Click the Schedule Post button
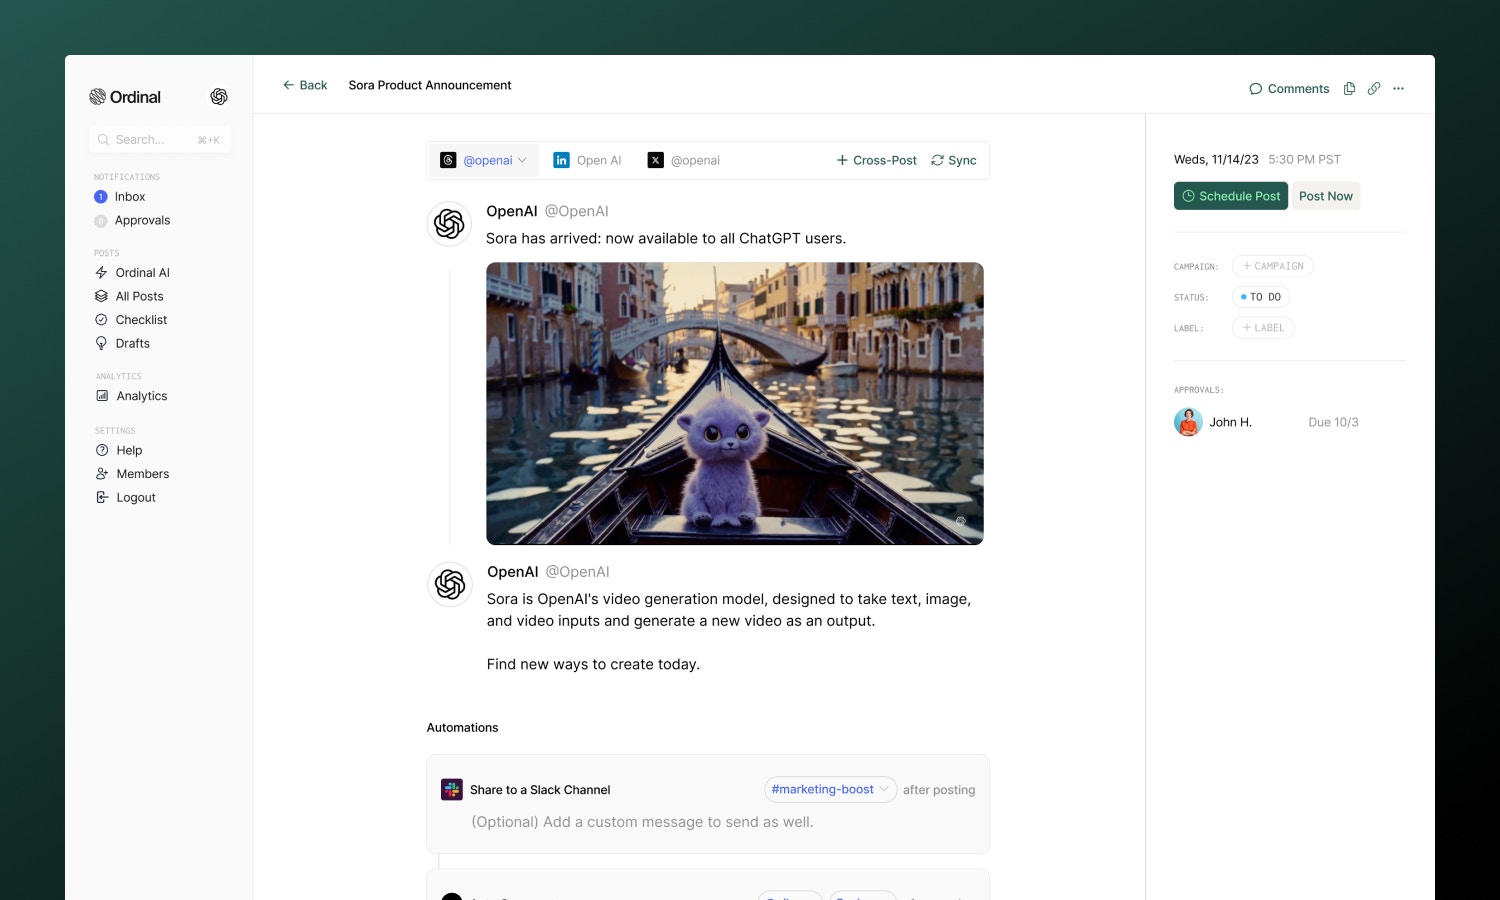The image size is (1500, 900). pos(1231,196)
